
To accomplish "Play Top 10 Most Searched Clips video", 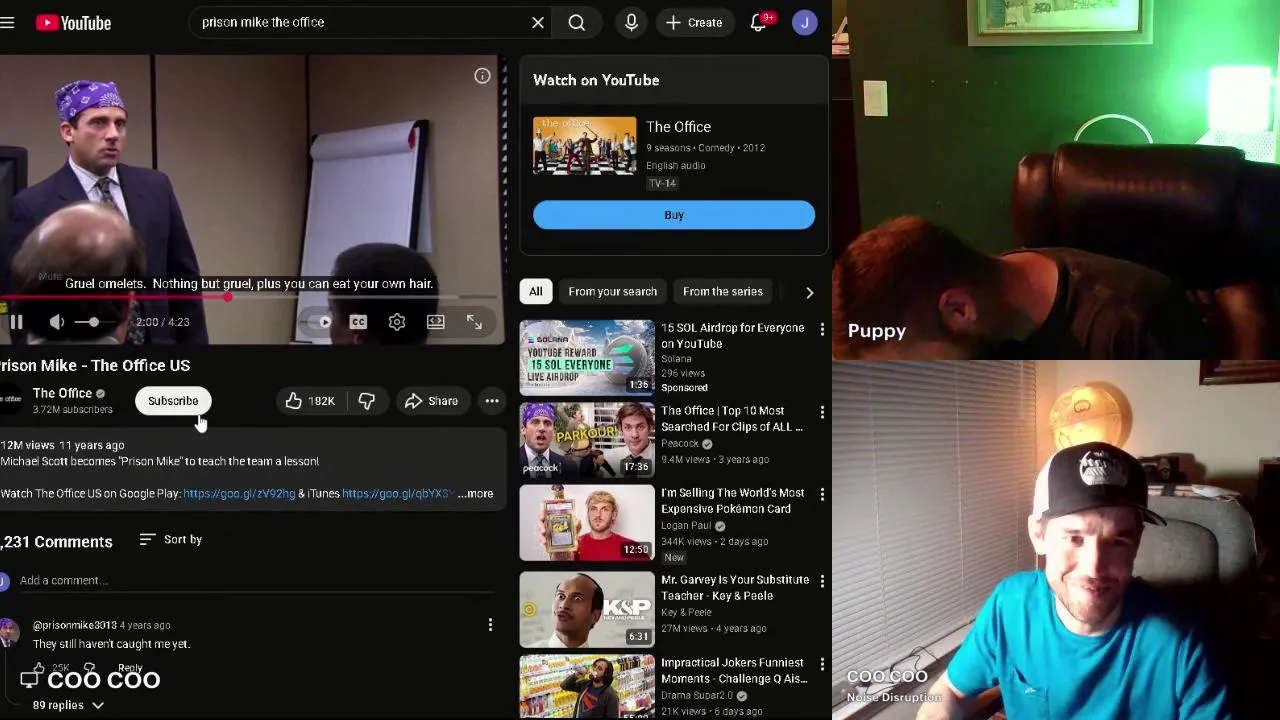I will [587, 440].
